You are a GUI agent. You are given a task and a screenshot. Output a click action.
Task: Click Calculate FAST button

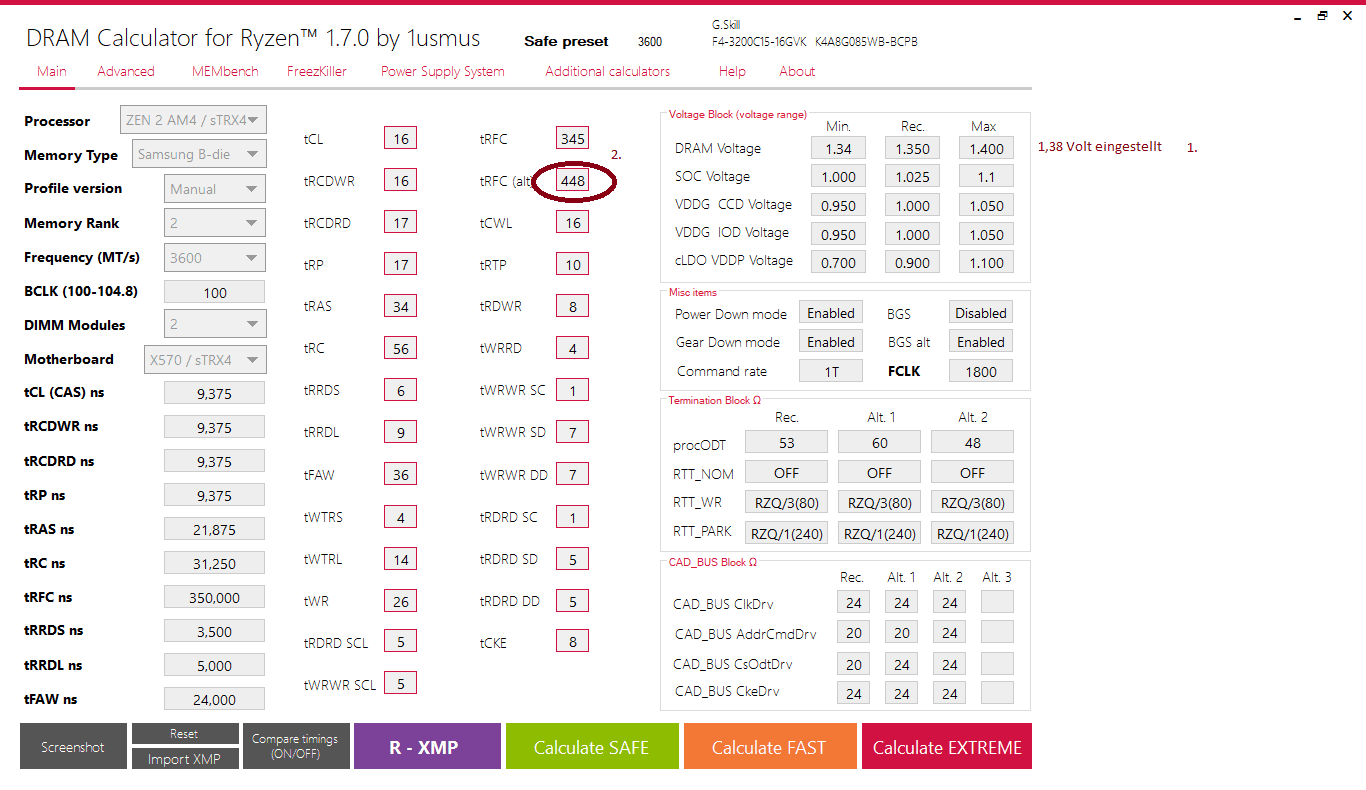pos(769,746)
